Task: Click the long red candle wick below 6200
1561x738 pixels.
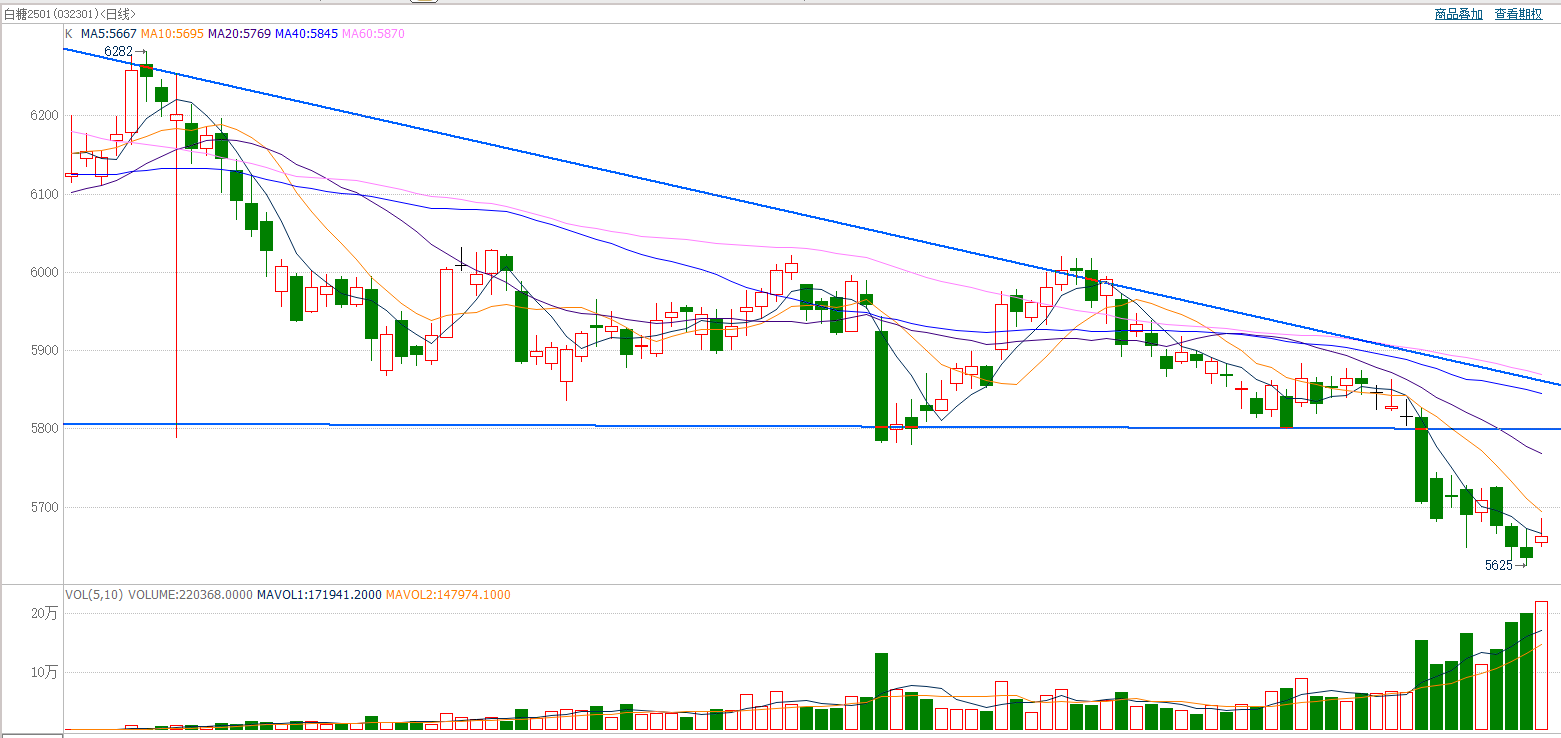Action: [x=176, y=280]
